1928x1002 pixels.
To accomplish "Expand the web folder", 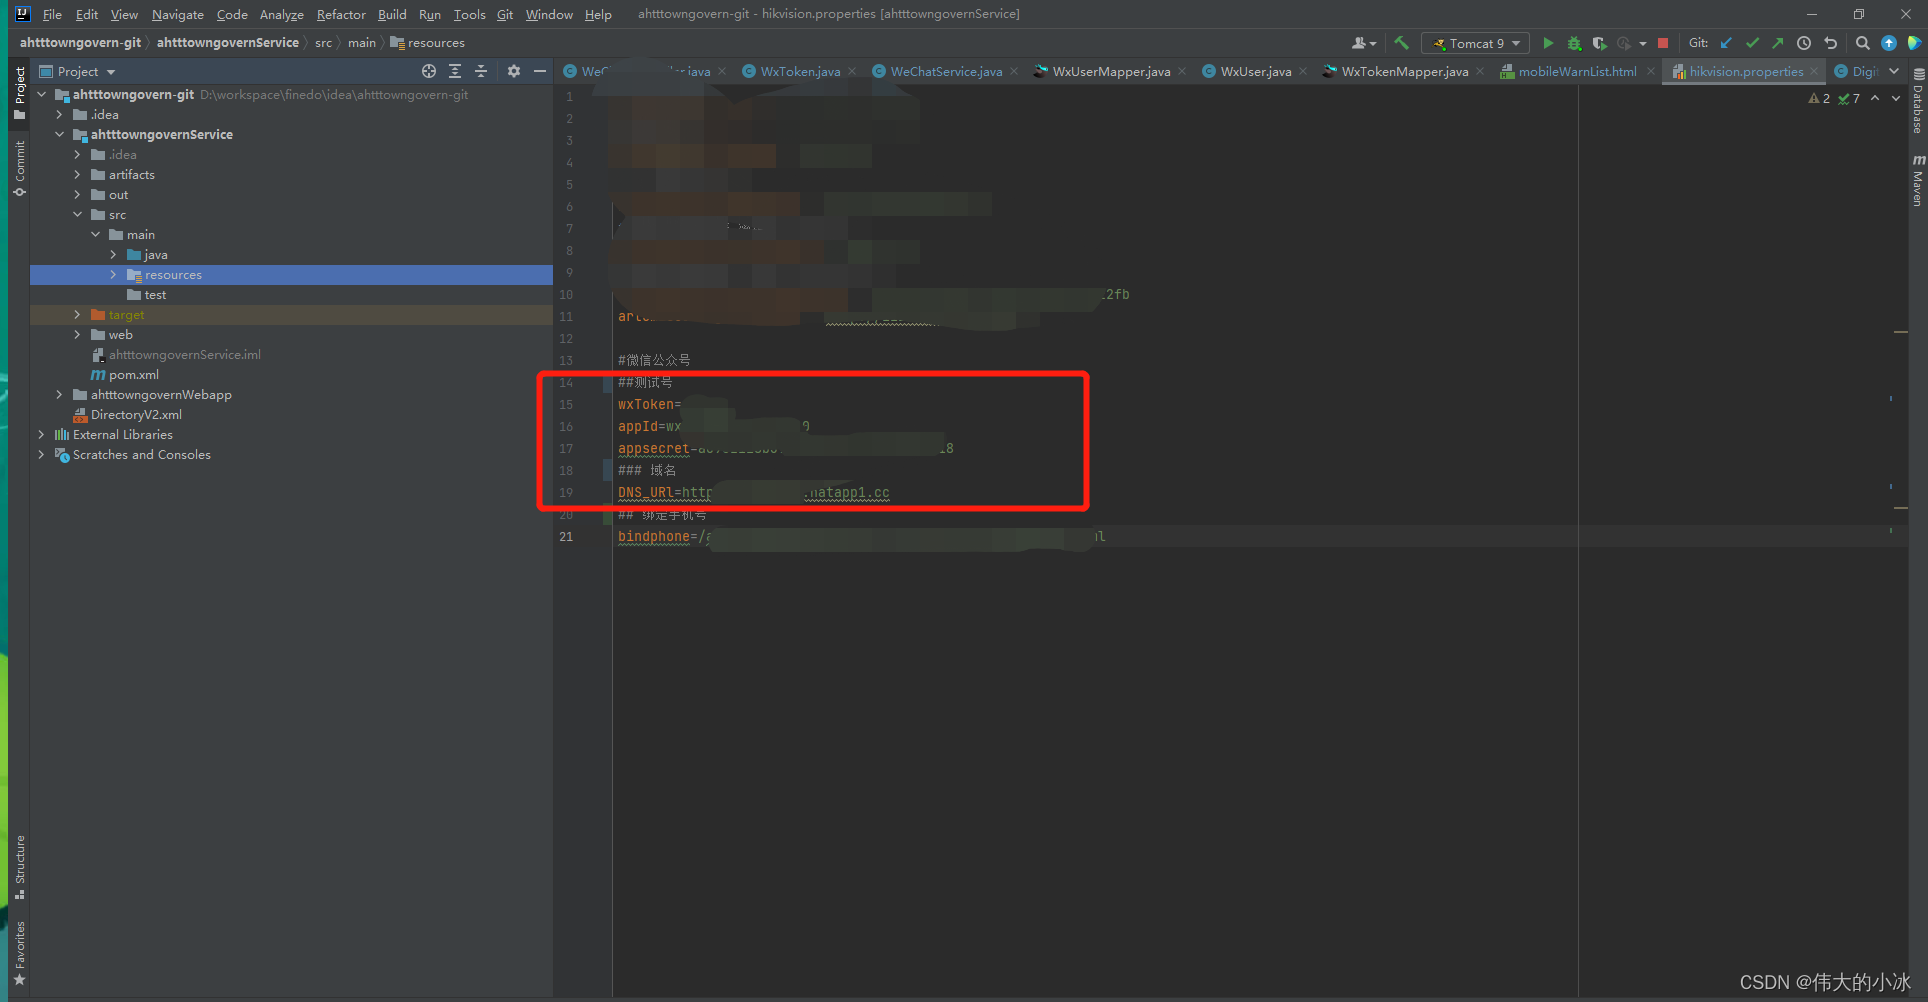I will [x=78, y=335].
